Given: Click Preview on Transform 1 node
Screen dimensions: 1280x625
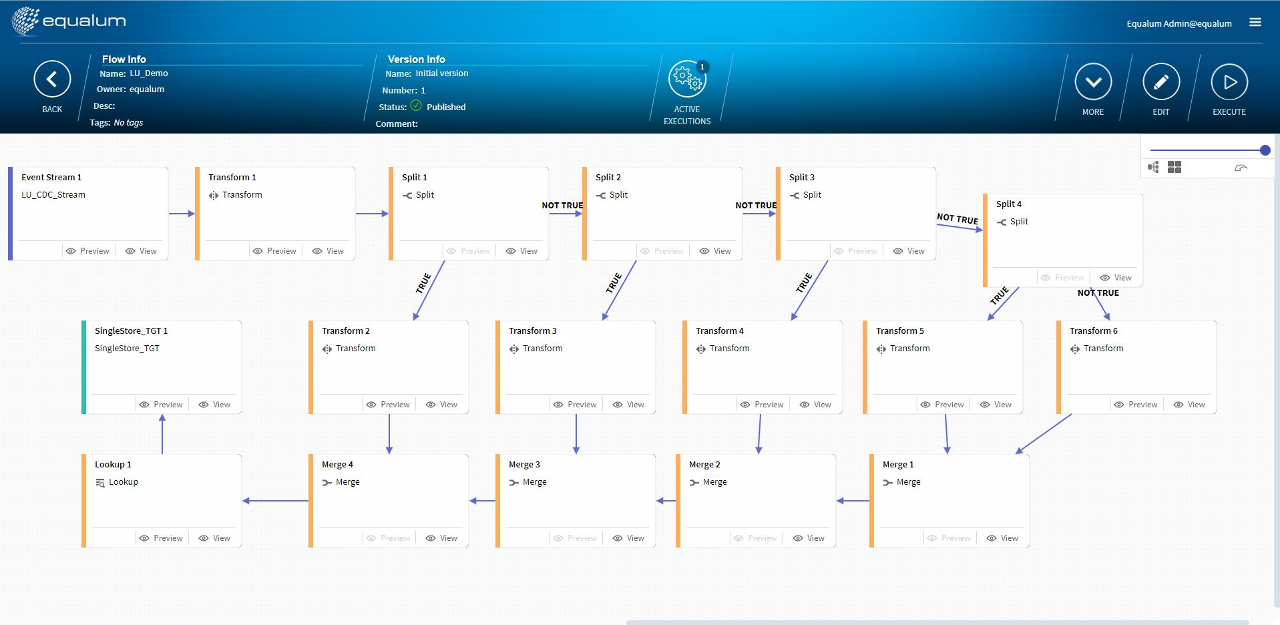Looking at the screenshot, I should [274, 251].
